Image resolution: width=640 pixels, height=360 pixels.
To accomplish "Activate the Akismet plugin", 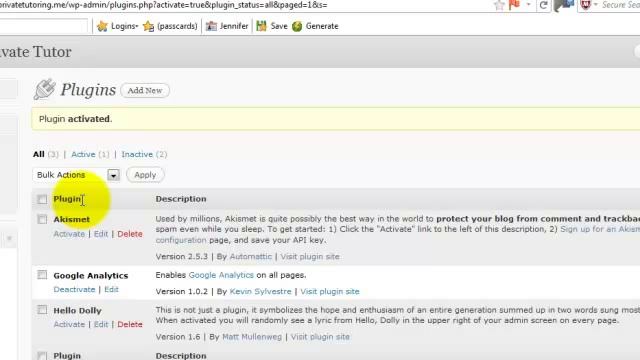I will coord(69,234).
